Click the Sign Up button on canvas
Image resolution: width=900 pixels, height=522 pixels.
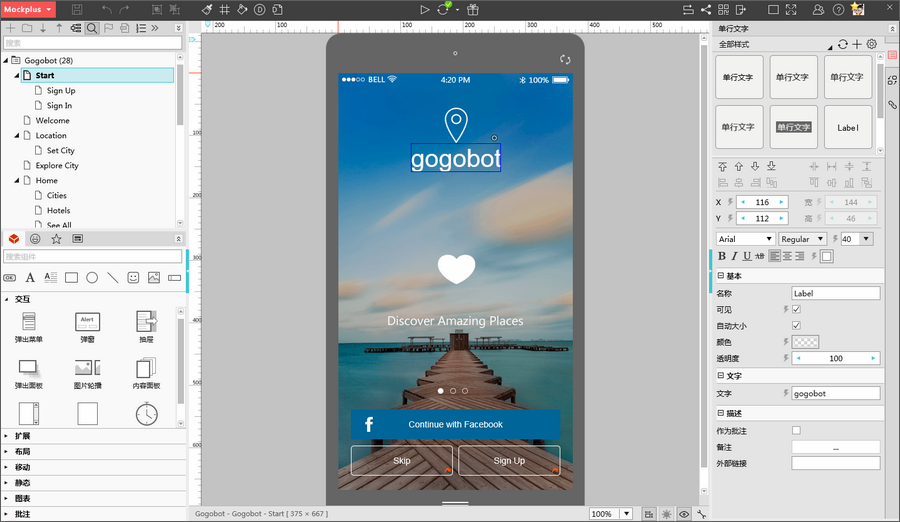pyautogui.click(x=509, y=461)
